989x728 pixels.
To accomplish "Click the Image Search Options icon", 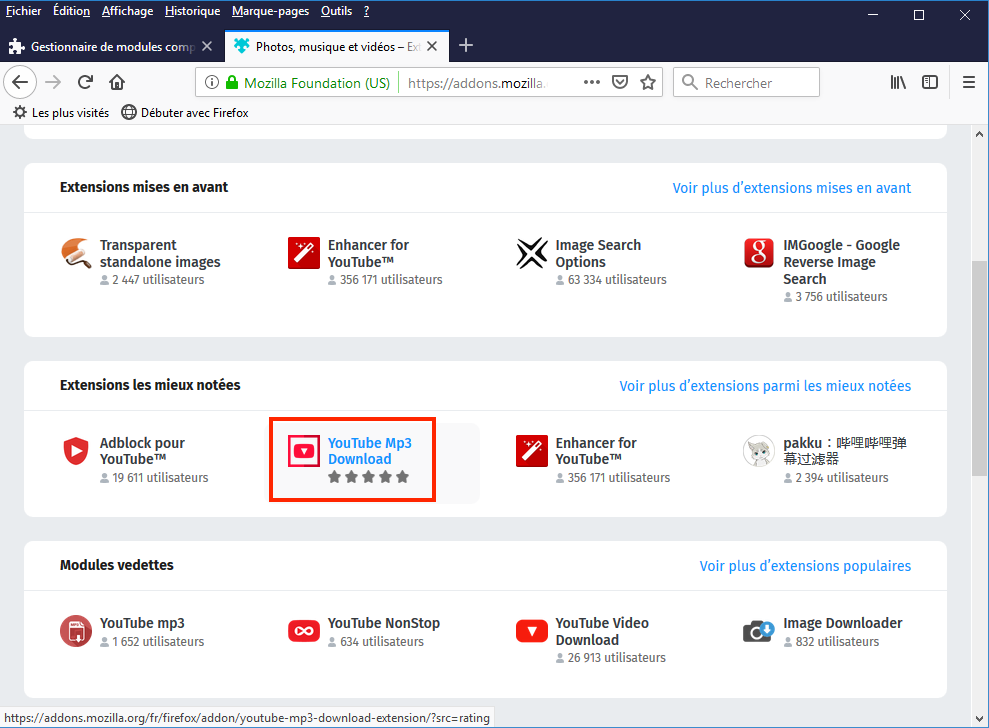I will 532,253.
